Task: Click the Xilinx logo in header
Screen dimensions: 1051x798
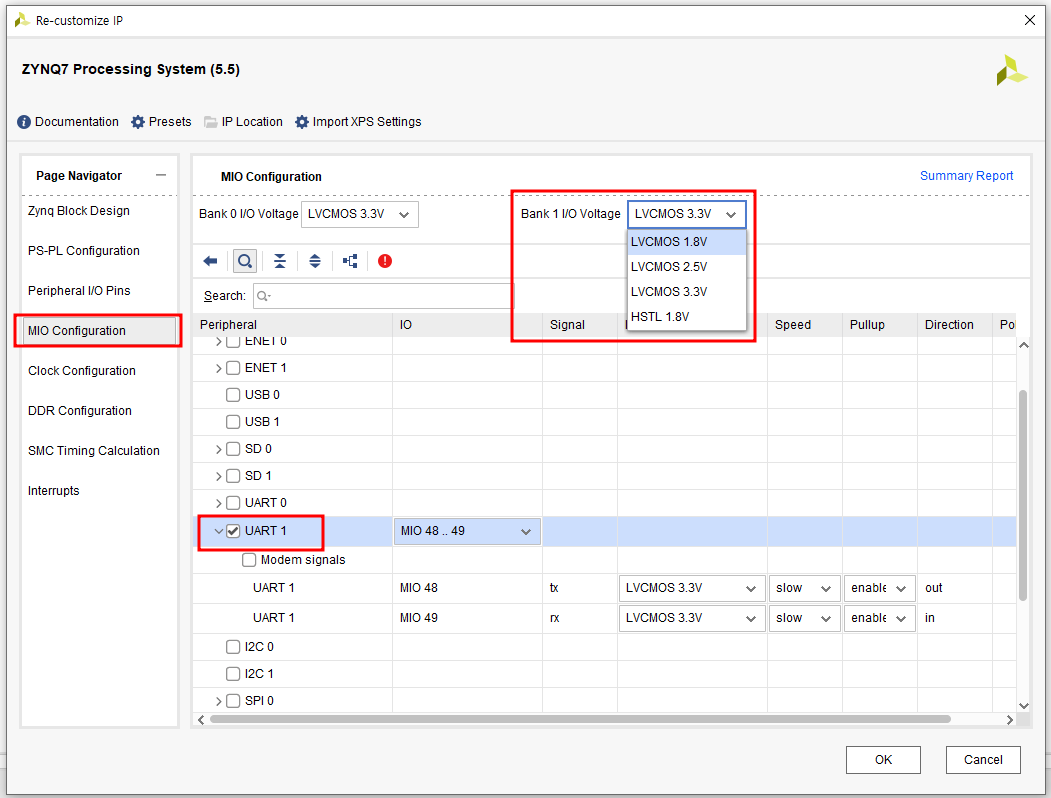Action: tap(1011, 70)
